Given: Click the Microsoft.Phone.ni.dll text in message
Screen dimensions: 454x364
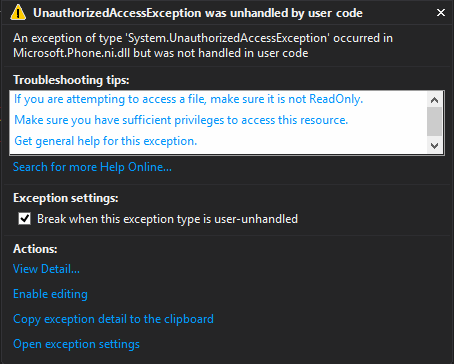Looking at the screenshot, I should pos(71,53).
